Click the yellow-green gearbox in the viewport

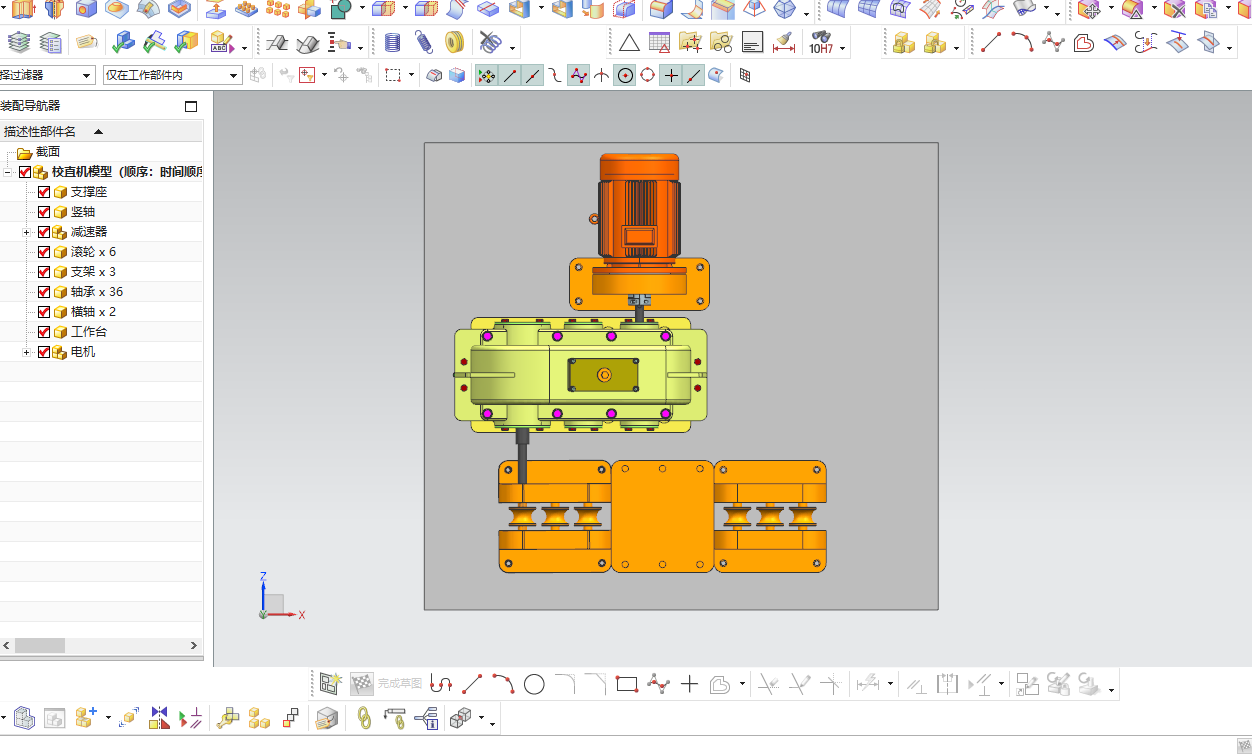580,373
